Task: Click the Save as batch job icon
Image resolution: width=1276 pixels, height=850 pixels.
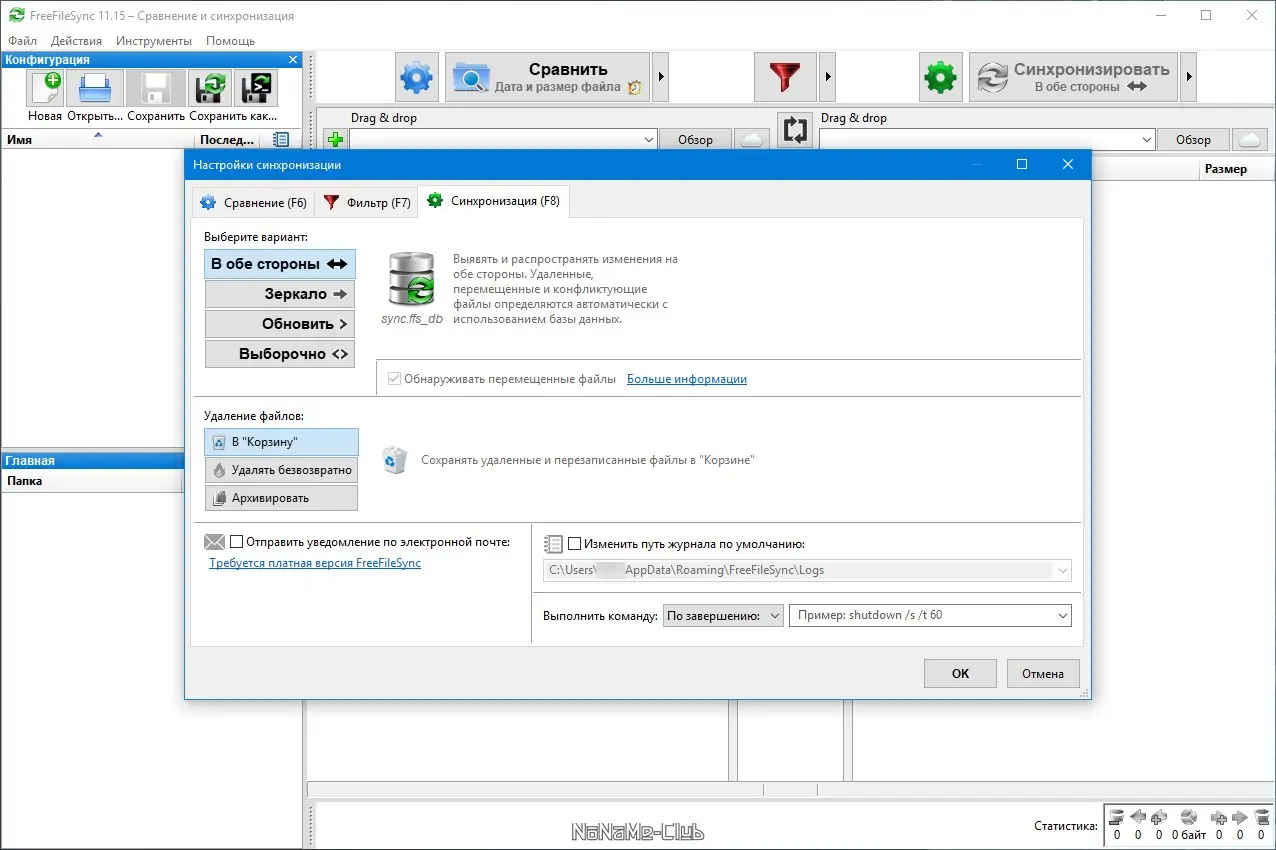Action: [x=256, y=88]
